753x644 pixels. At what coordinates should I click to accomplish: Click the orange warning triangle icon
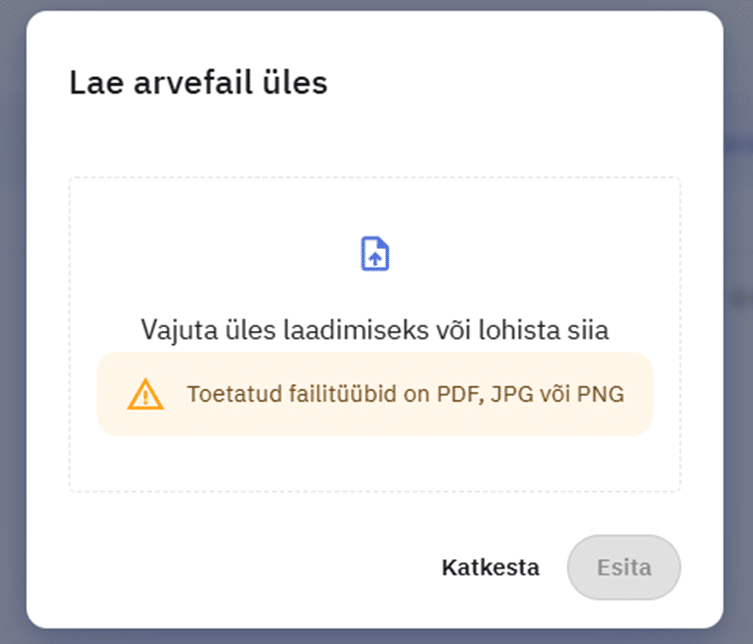(x=145, y=395)
